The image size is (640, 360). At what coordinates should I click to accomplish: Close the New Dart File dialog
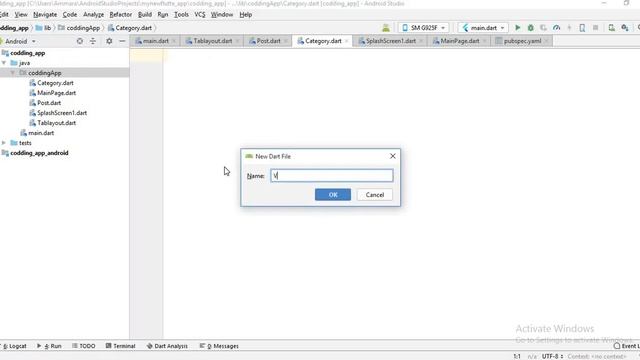[x=393, y=156]
